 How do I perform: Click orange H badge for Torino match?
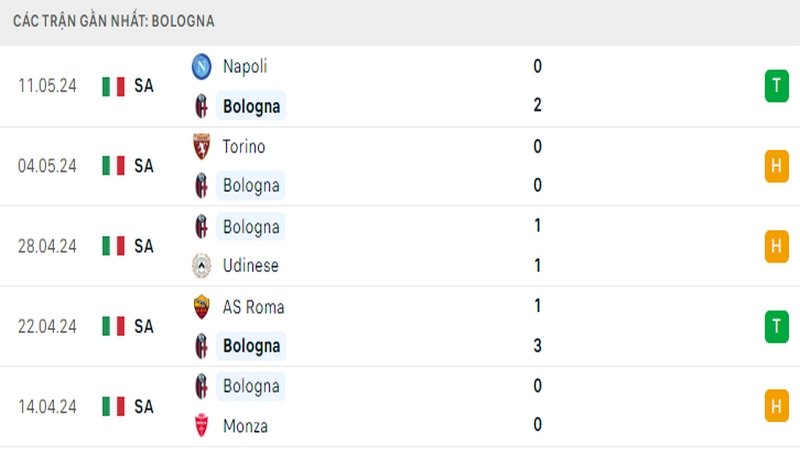[x=777, y=166]
